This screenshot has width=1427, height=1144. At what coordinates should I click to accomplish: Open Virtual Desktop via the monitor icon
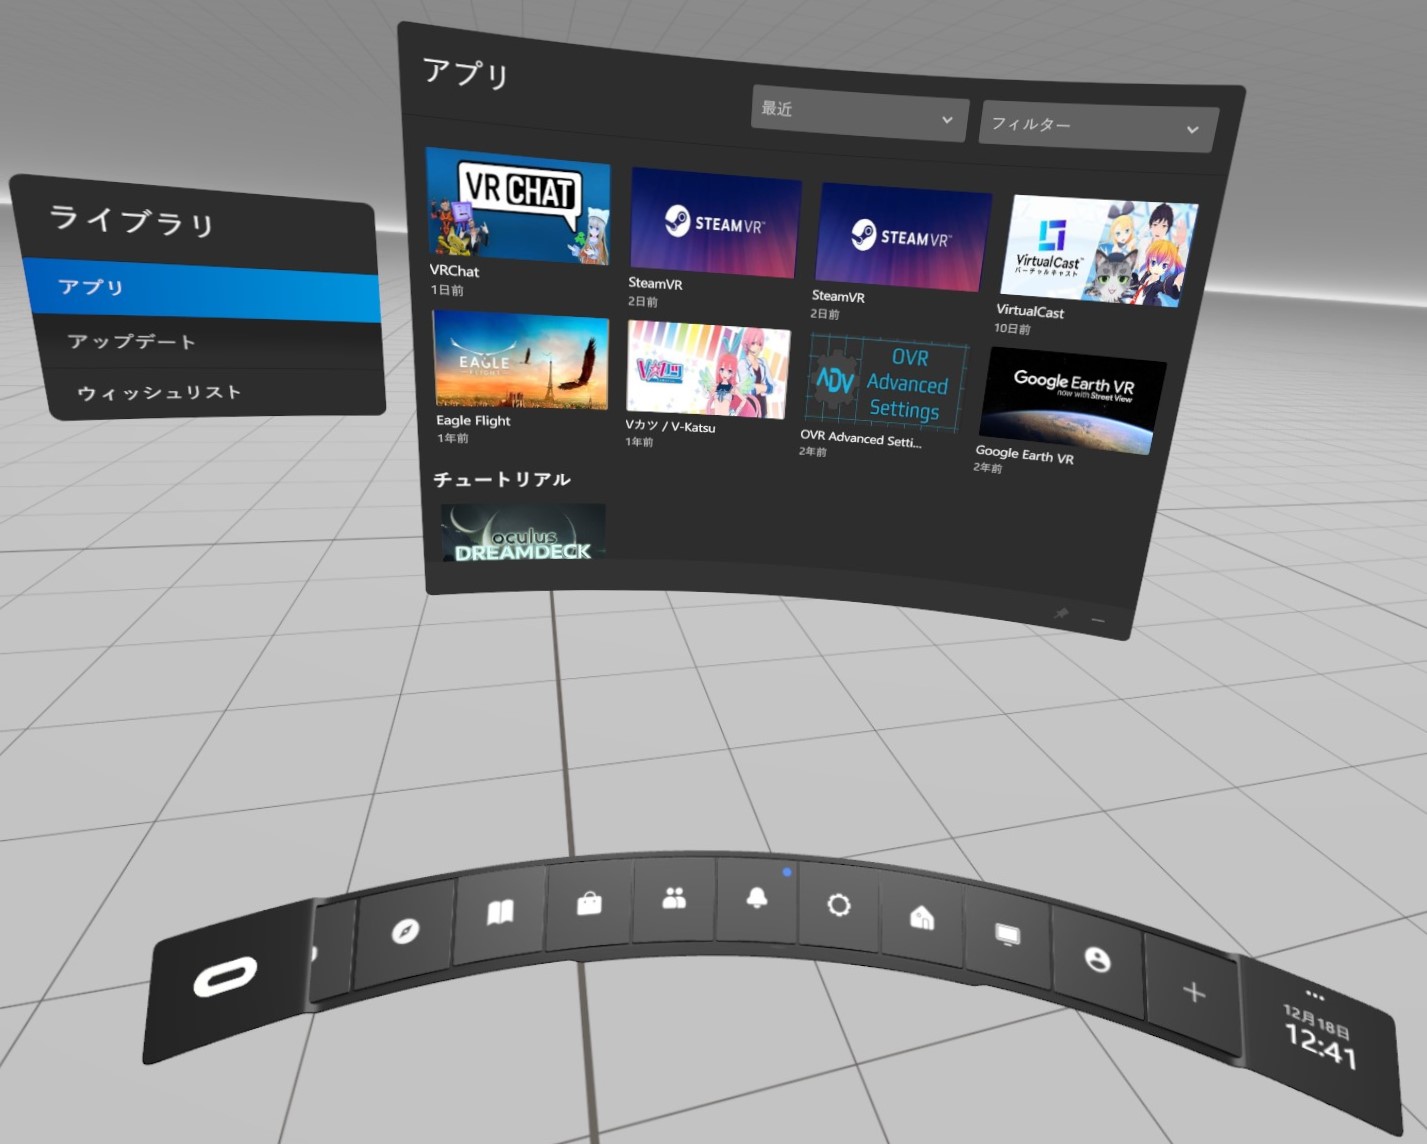tap(1008, 935)
